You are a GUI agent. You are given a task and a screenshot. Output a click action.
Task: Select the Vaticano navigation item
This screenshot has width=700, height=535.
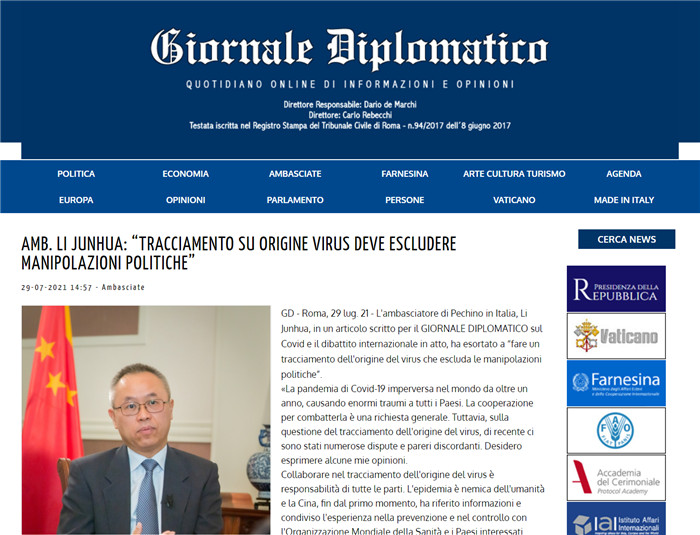click(x=514, y=200)
